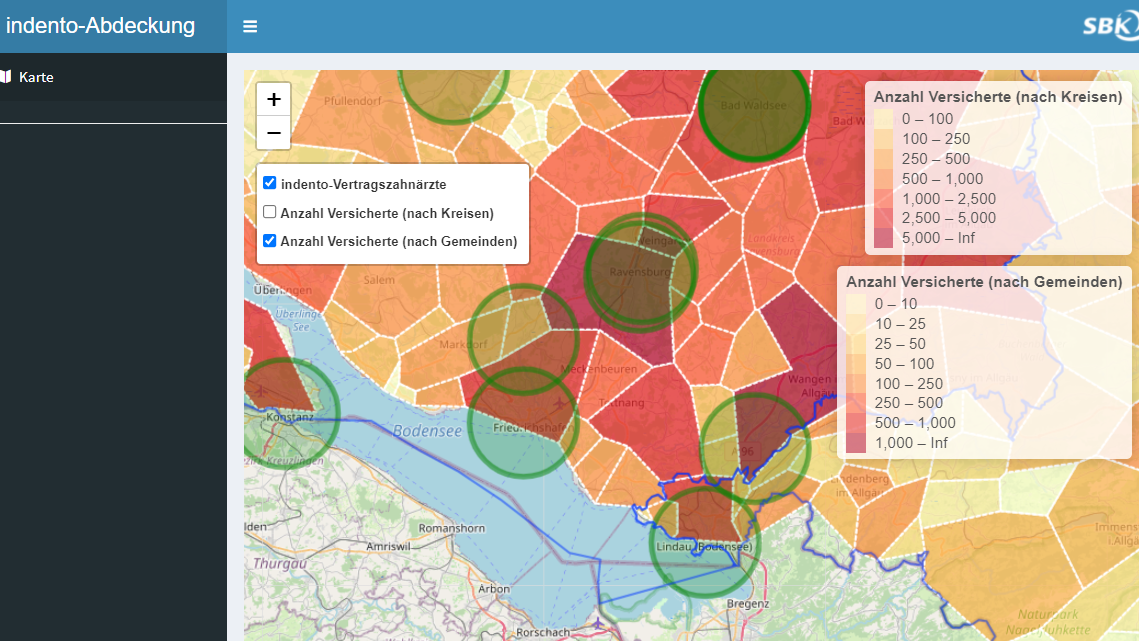
Task: Click the 1,000 – Inf swatch in Gemeinden legend
Action: pos(856,443)
